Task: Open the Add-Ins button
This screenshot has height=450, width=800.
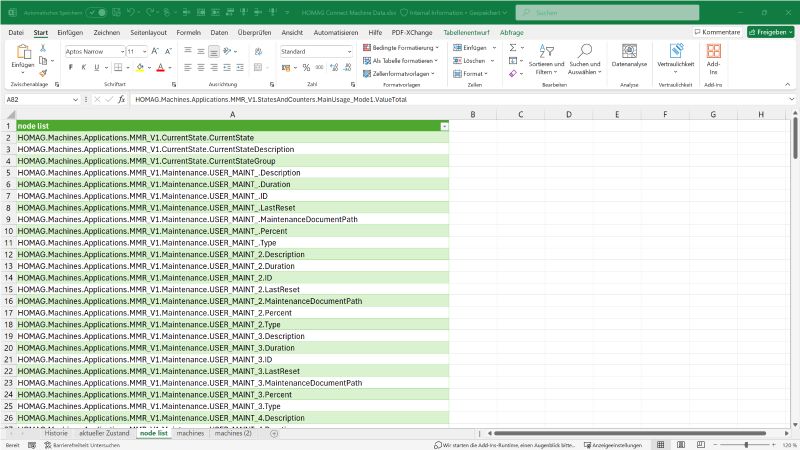Action: tap(713, 59)
